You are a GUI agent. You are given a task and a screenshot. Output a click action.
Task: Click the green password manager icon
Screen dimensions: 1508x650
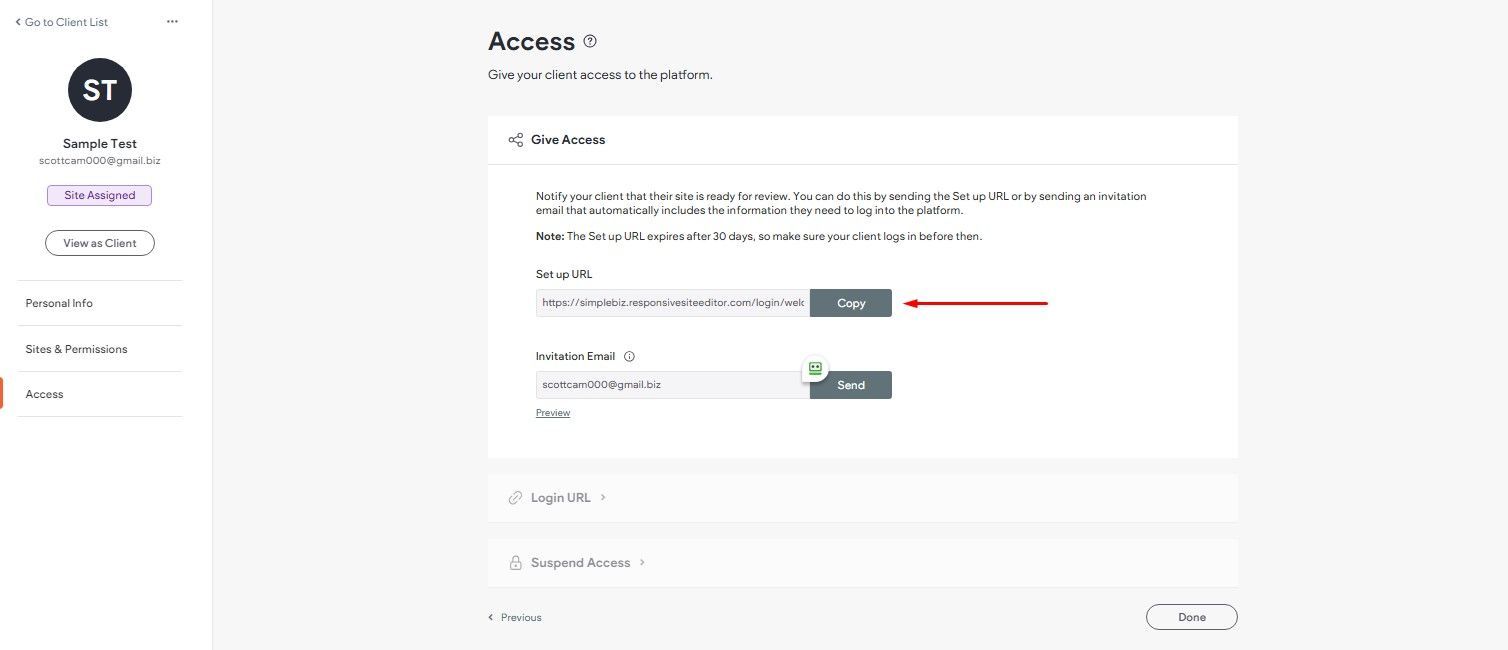click(815, 368)
